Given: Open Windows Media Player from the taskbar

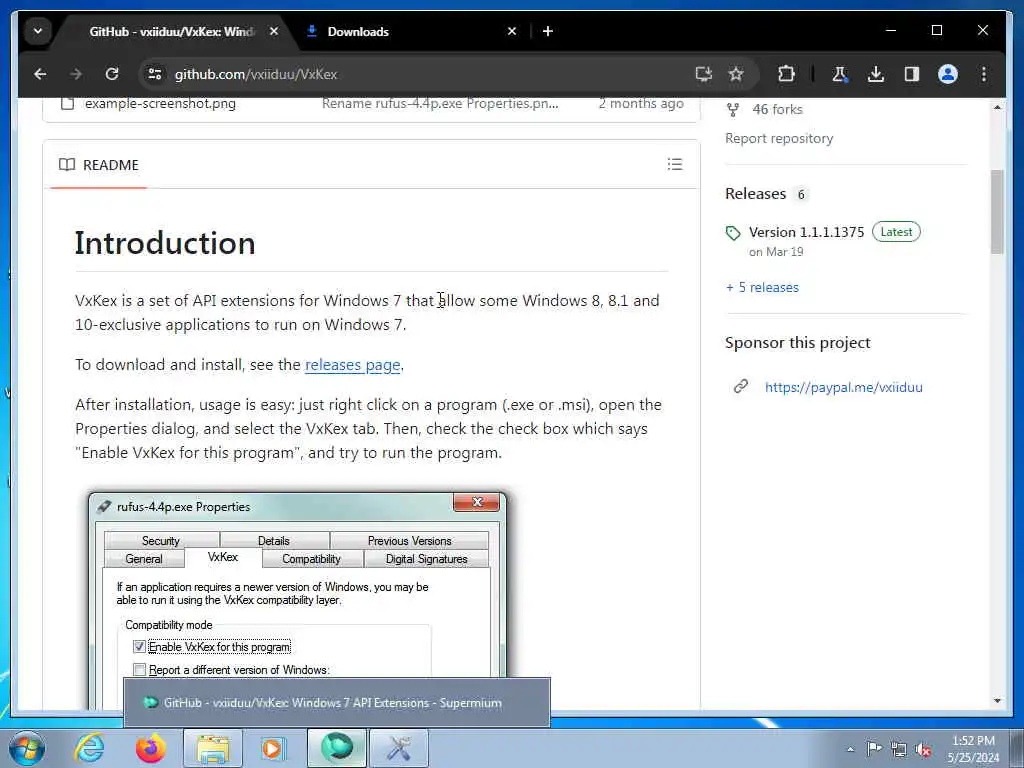Looking at the screenshot, I should [274, 748].
